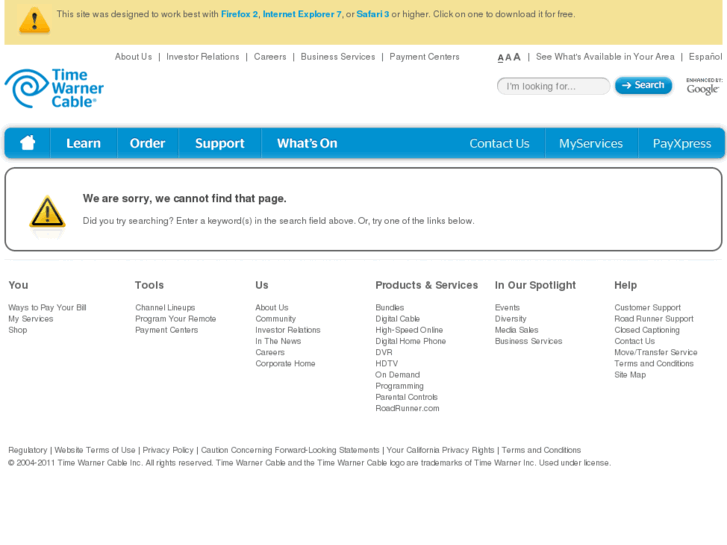Select the smallest text size A
The height and width of the screenshot is (545, 727).
click(500, 58)
